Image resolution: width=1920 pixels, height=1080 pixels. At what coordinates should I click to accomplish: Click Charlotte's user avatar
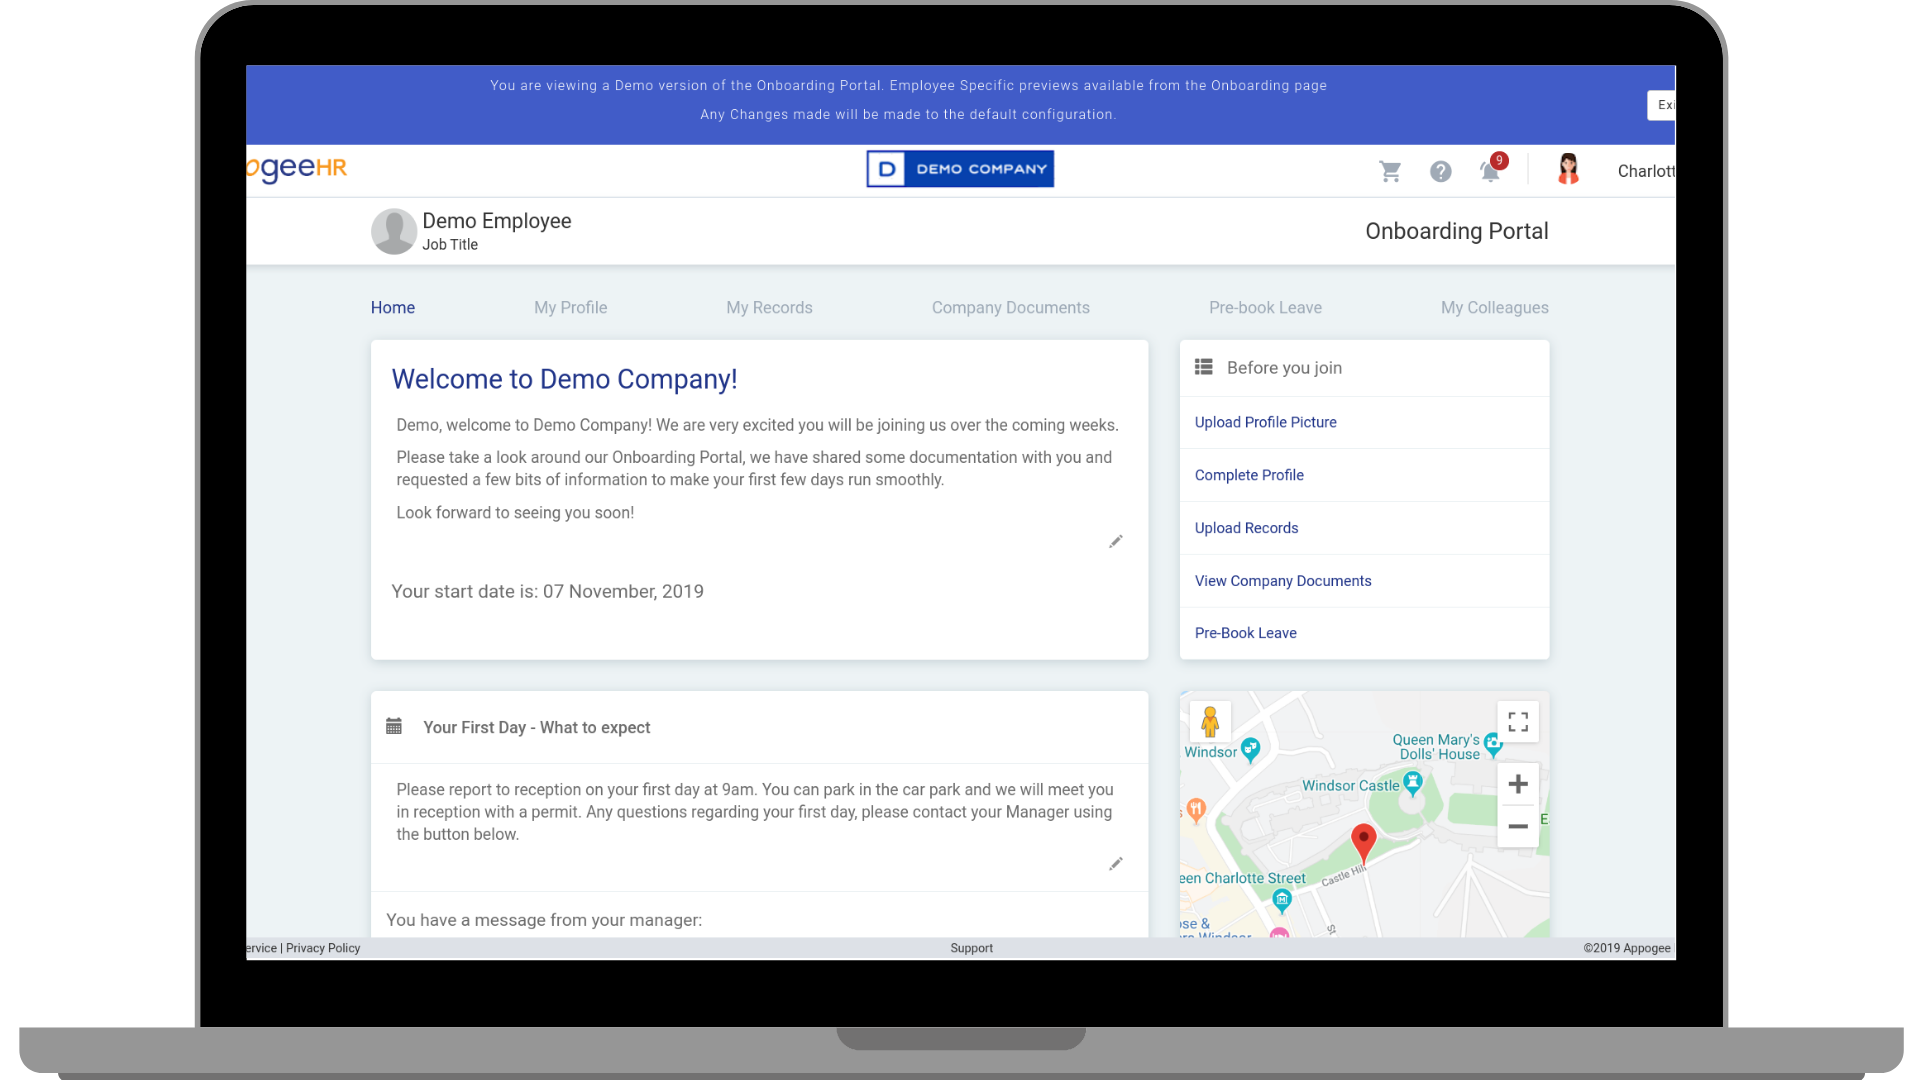tap(1568, 170)
